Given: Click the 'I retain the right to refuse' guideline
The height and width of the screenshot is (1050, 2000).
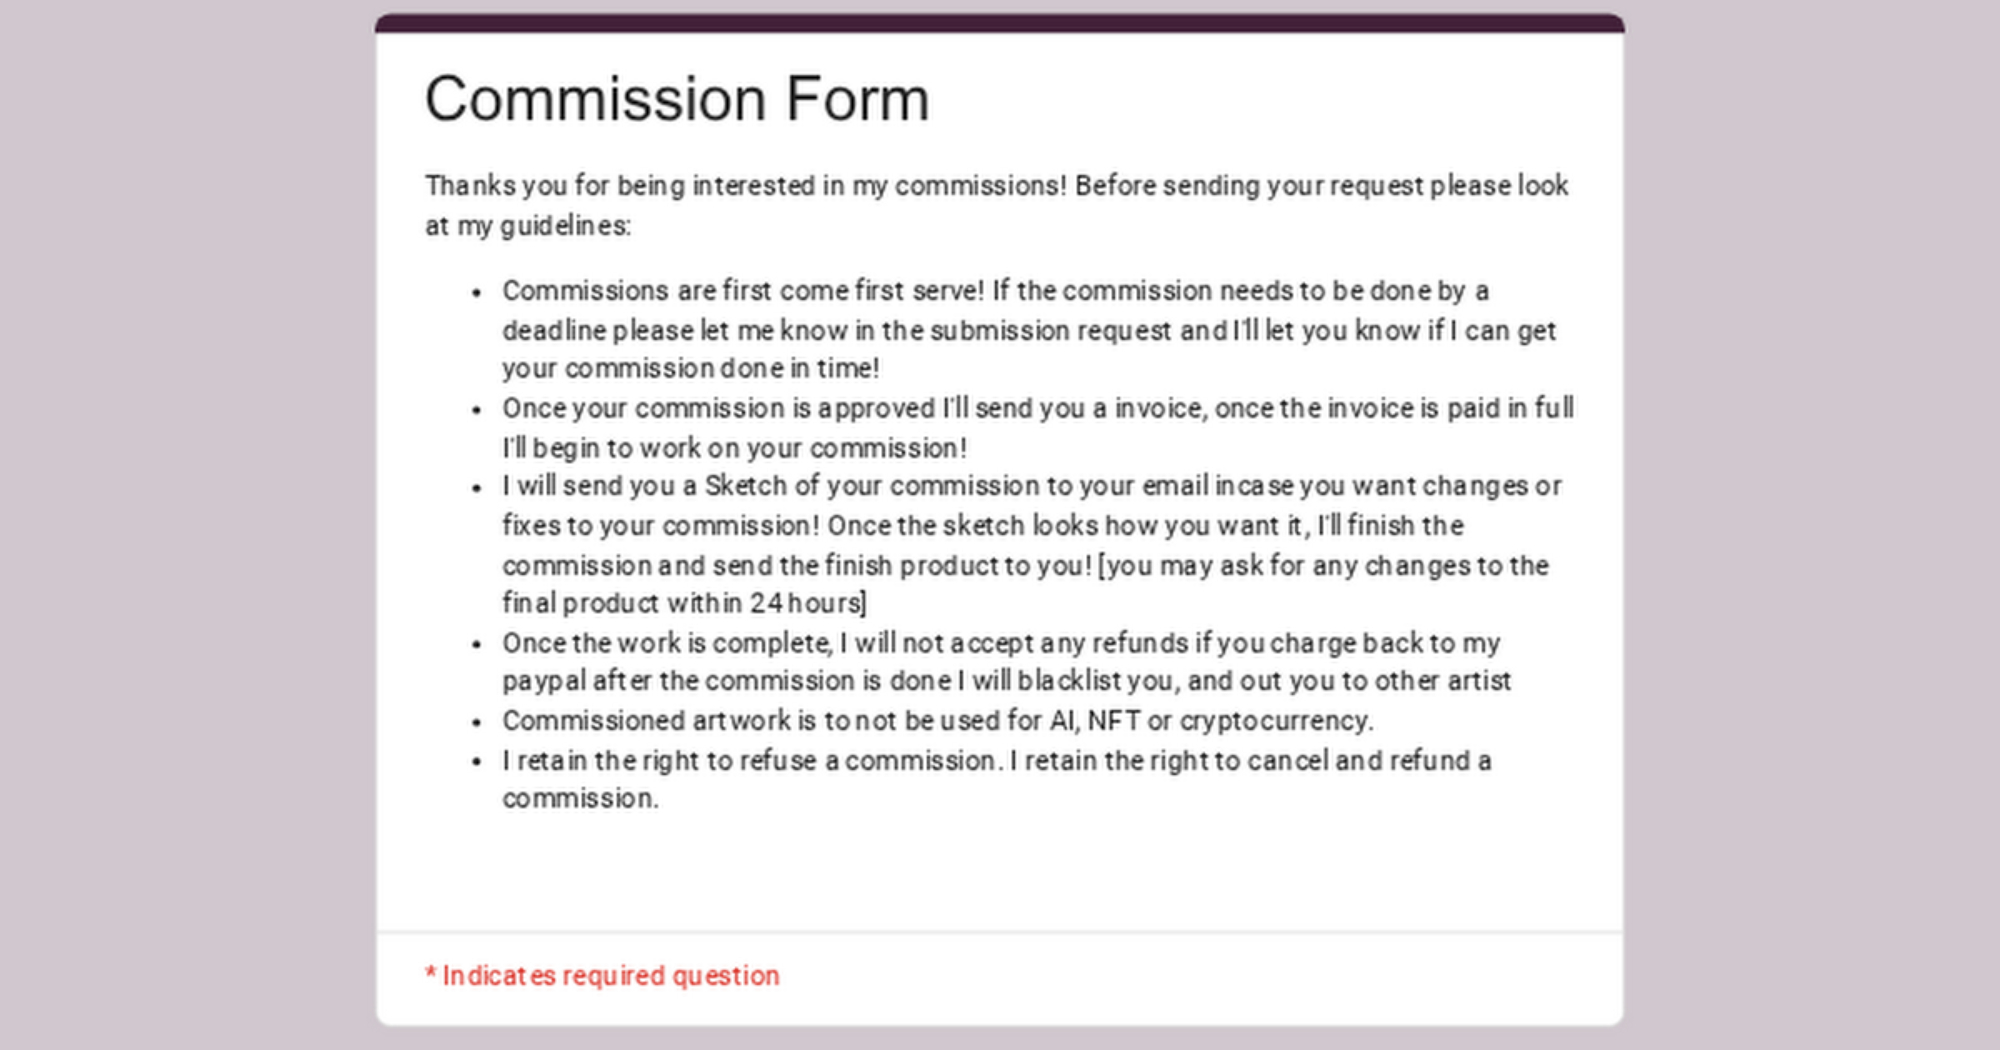Looking at the screenshot, I should [996, 761].
